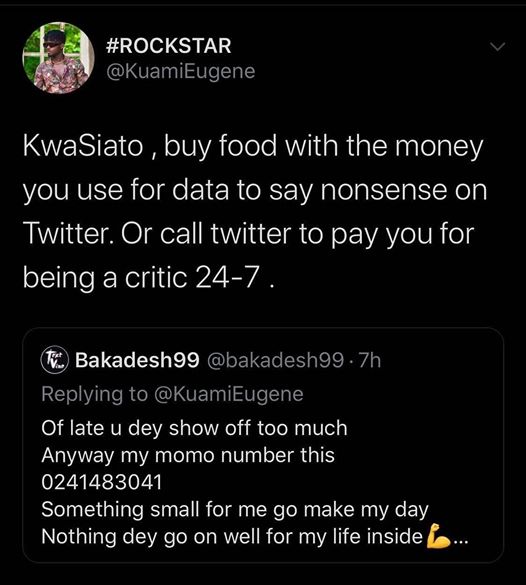Click 'Something small for me go make my day'
Screen dimensions: 526x585
tap(235, 510)
